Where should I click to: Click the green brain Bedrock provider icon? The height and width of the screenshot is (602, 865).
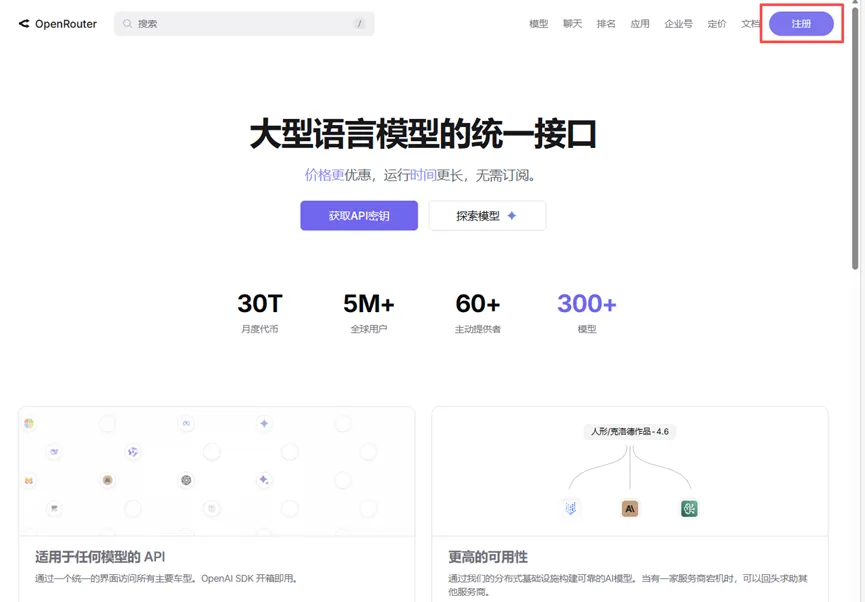click(689, 508)
